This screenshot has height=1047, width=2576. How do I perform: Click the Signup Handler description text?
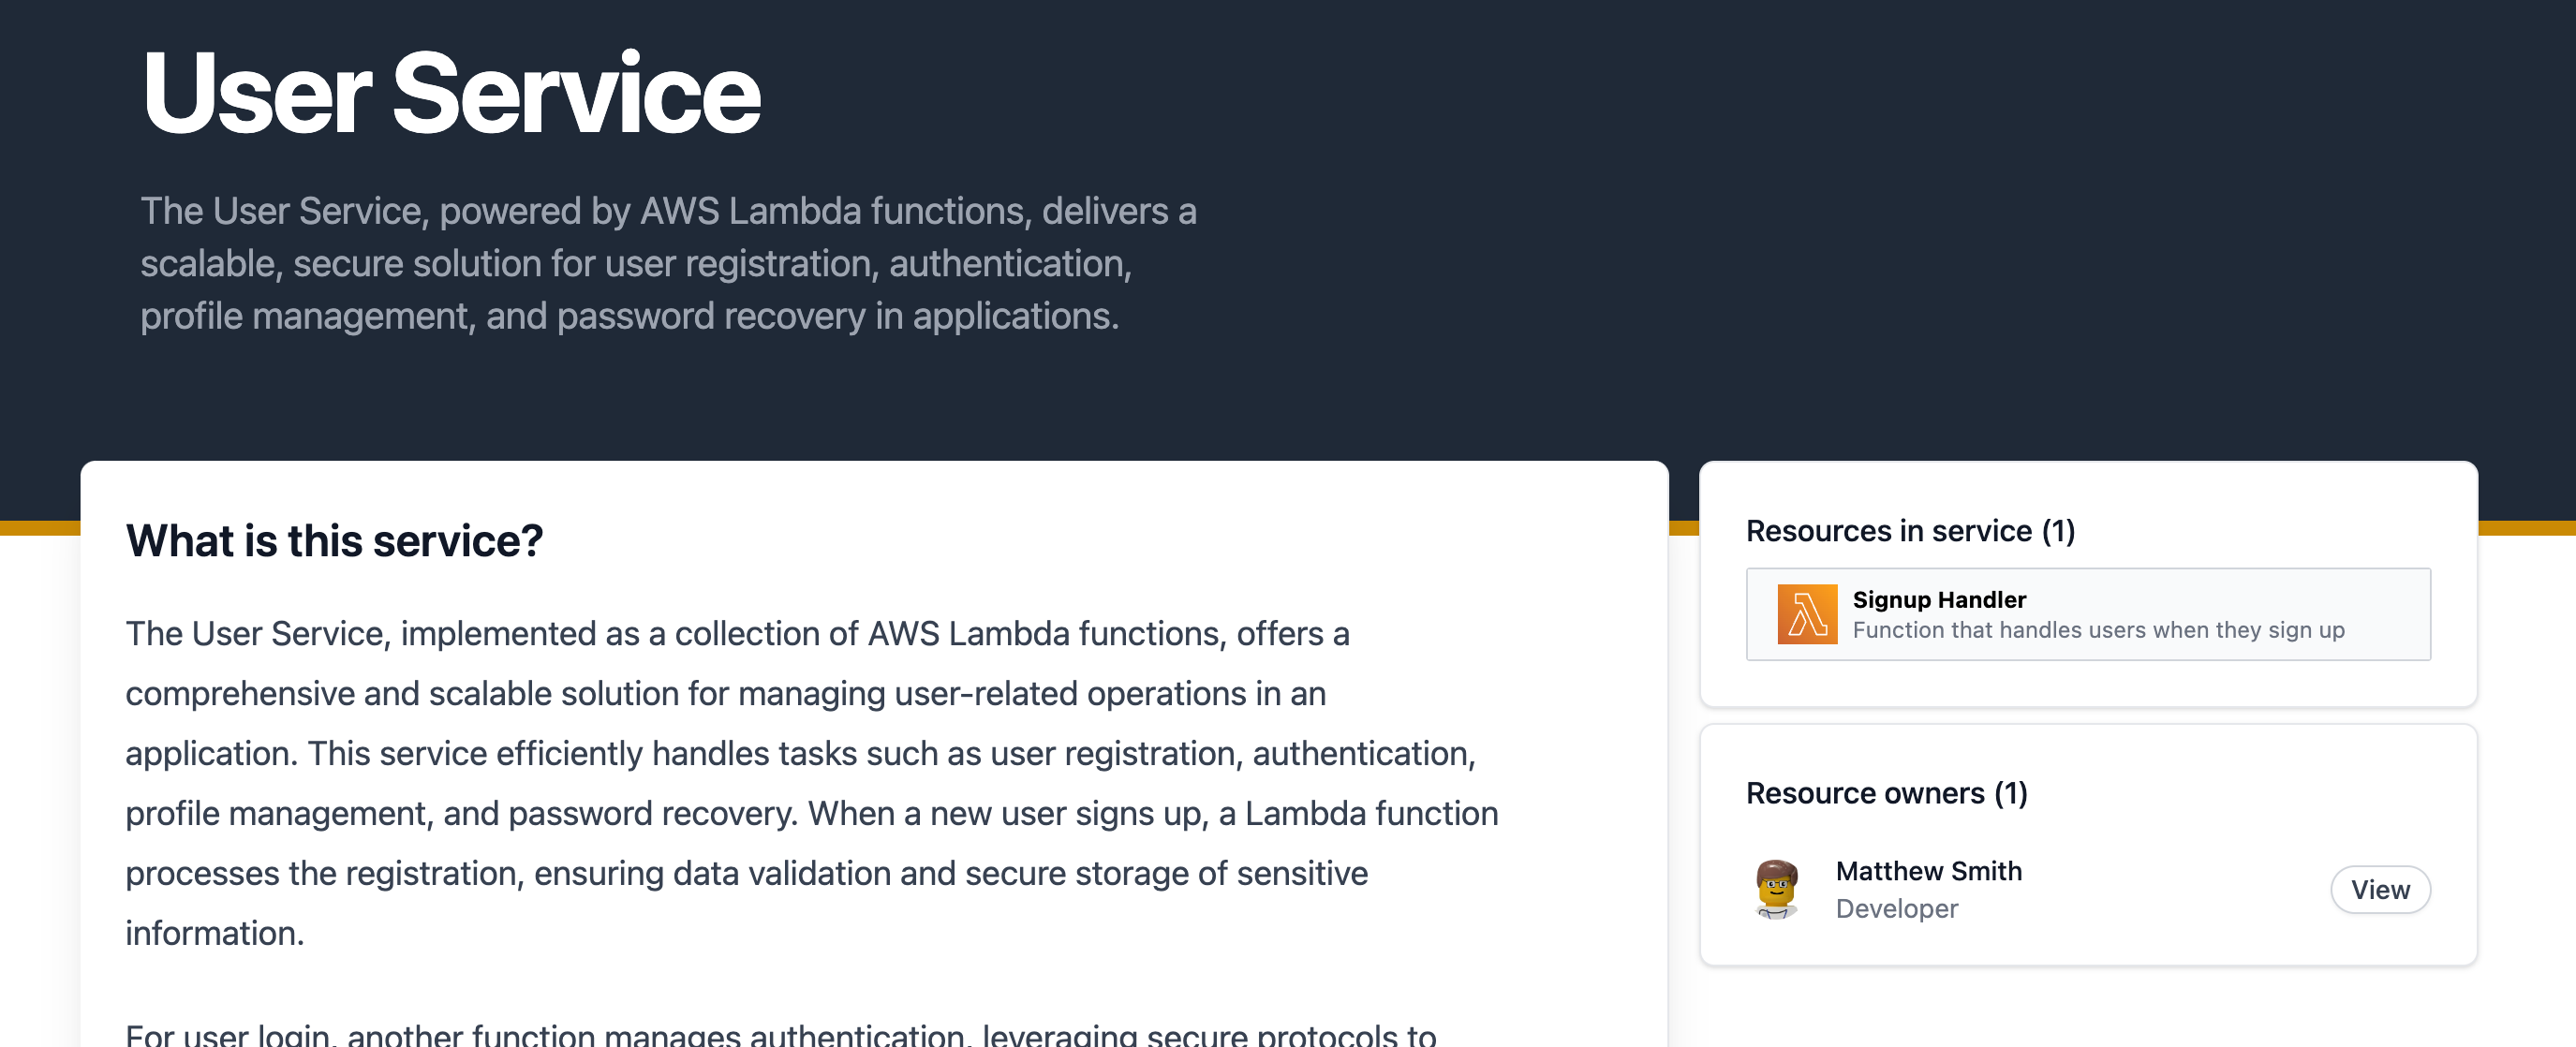[2098, 630]
